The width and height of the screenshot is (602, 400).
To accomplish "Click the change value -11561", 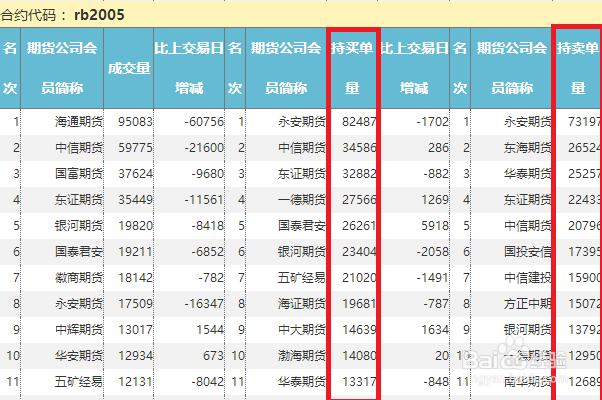I will point(204,200).
